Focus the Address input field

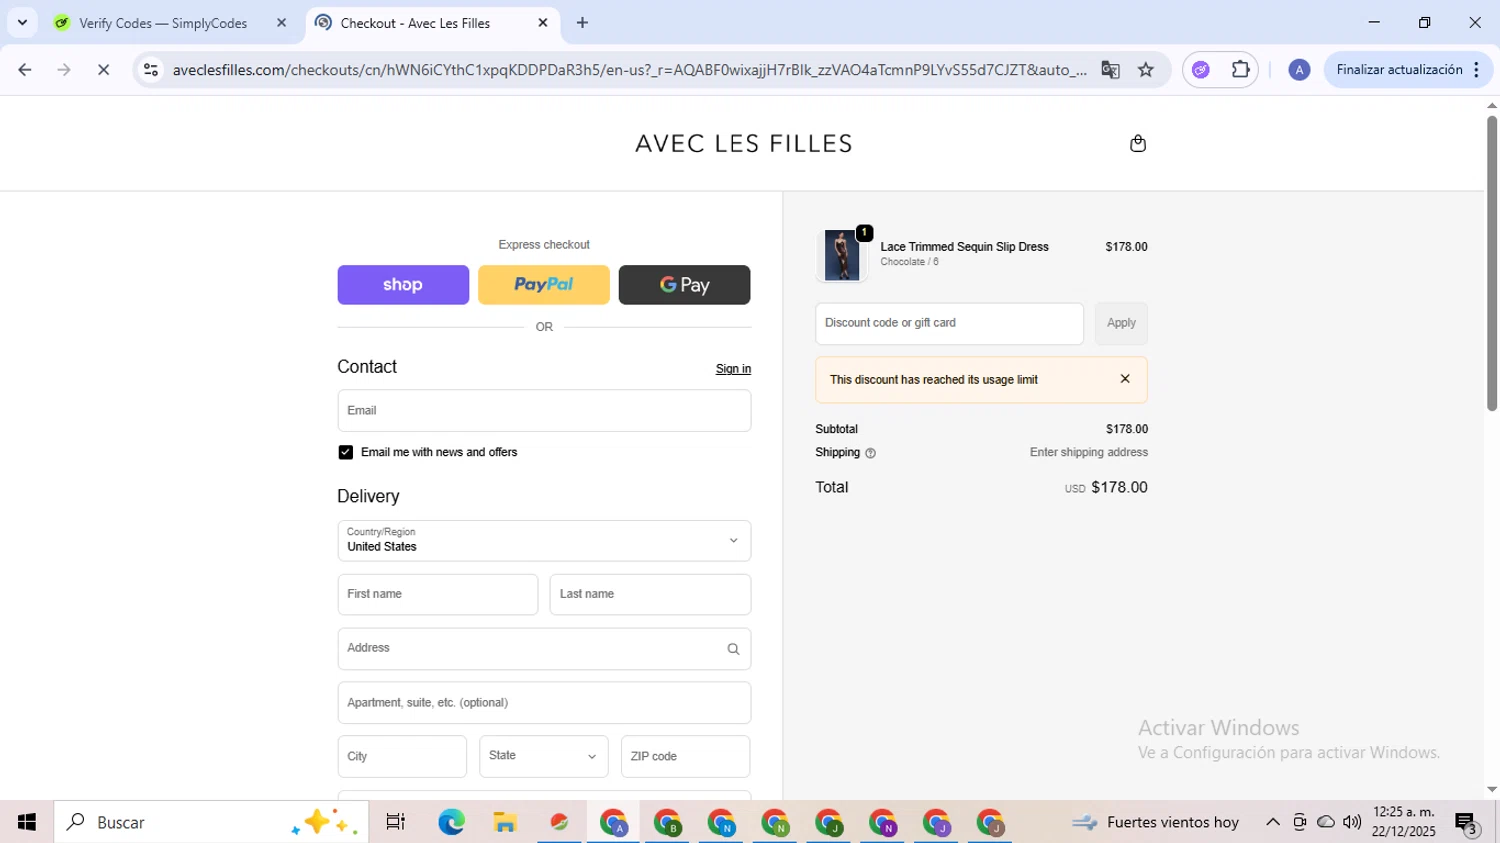544,649
